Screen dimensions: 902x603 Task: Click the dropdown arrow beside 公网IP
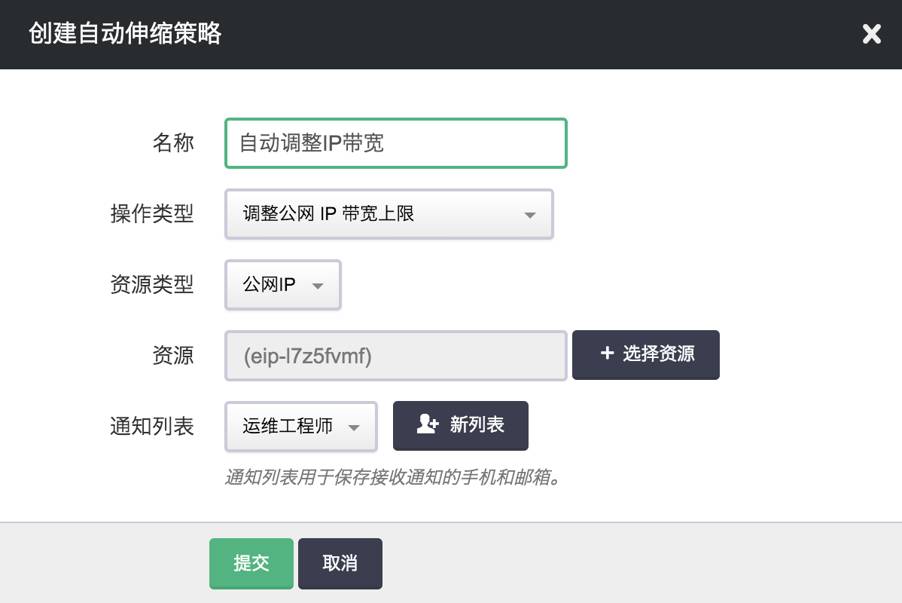(x=317, y=285)
